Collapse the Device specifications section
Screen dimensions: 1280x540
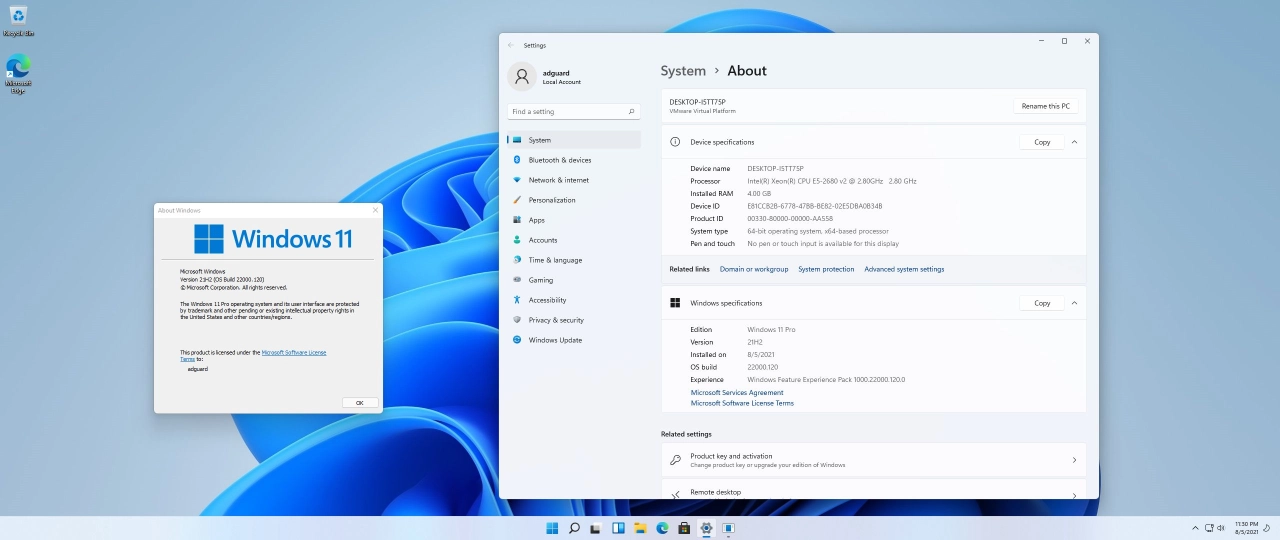click(1074, 142)
